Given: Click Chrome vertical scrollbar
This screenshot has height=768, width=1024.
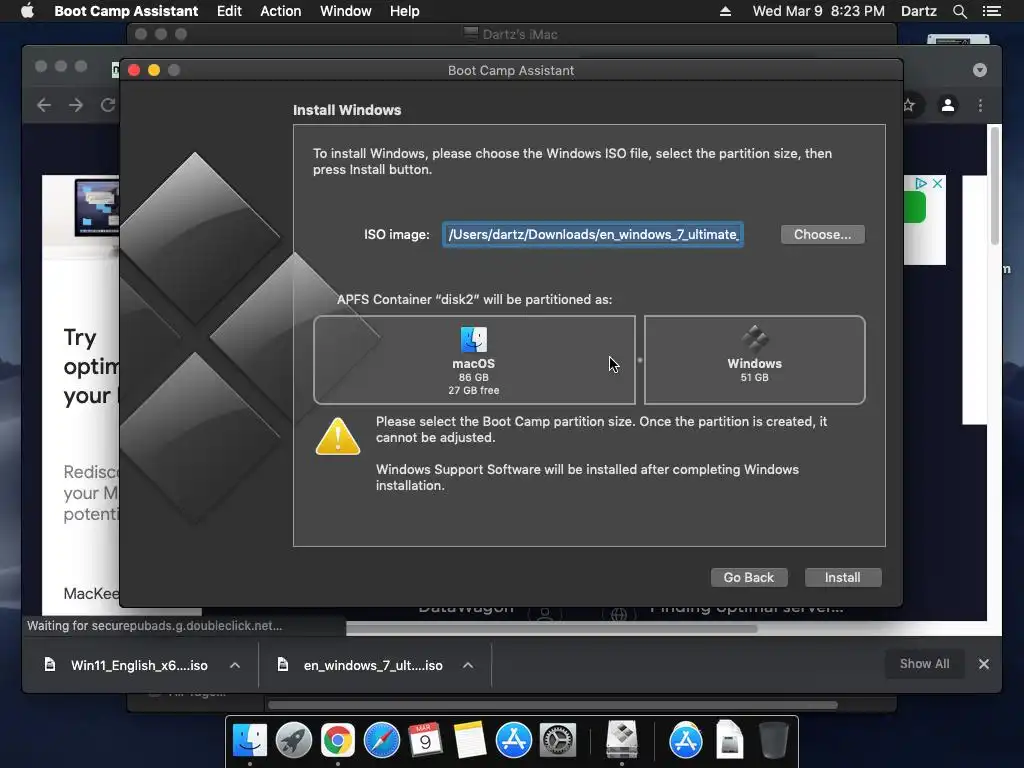Looking at the screenshot, I should pyautogui.click(x=995, y=186).
